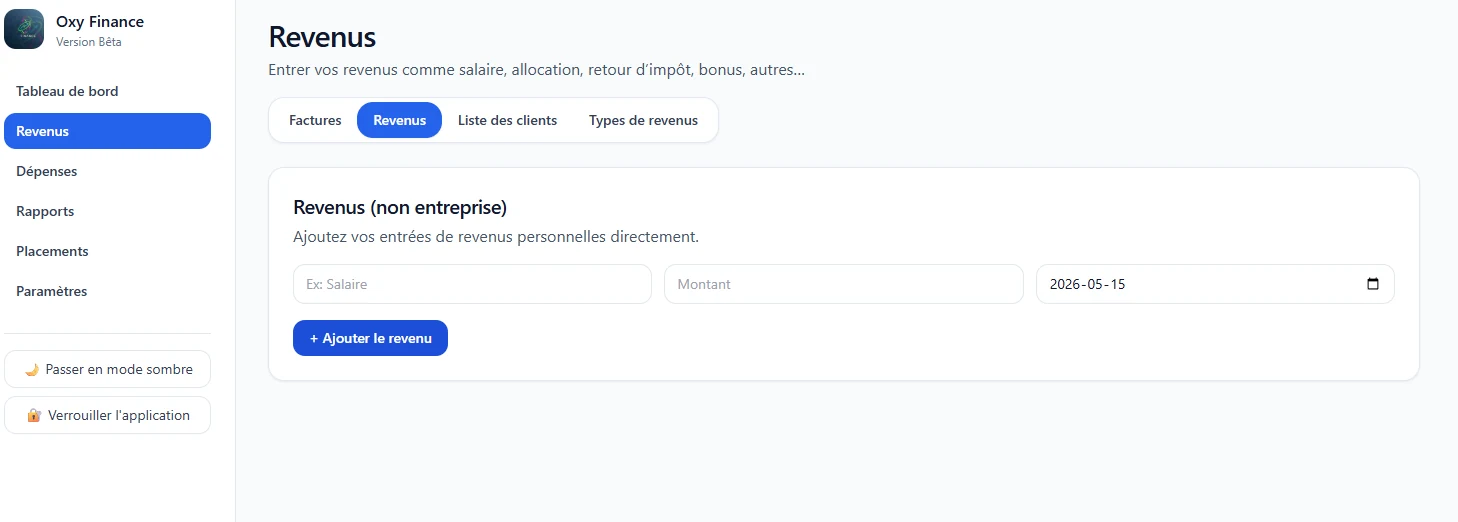Select the Revenus tab pill
The height and width of the screenshot is (522, 1458).
click(x=400, y=120)
